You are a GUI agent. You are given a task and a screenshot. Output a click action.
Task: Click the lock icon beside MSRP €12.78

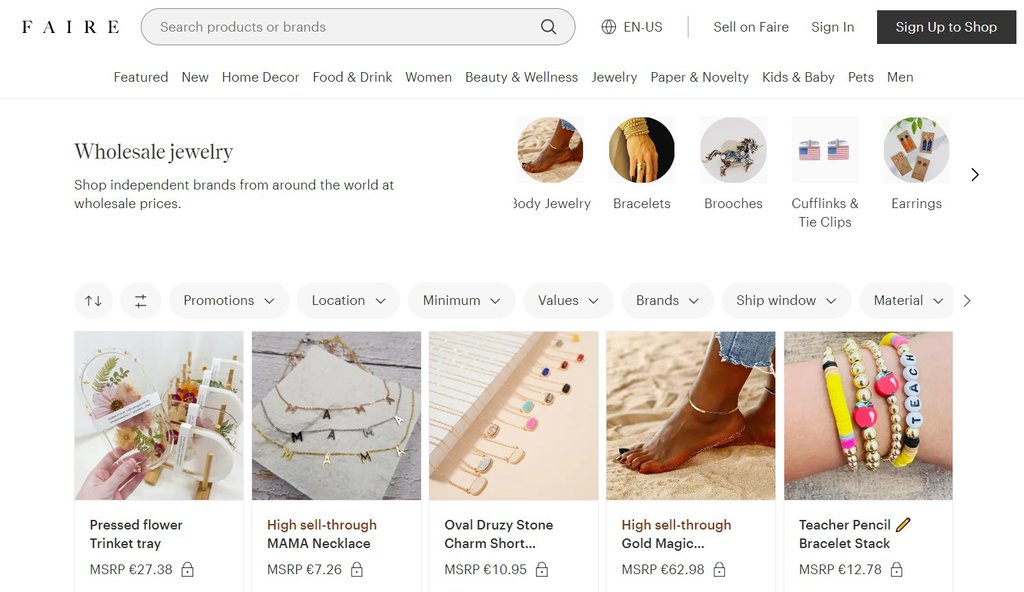(896, 569)
